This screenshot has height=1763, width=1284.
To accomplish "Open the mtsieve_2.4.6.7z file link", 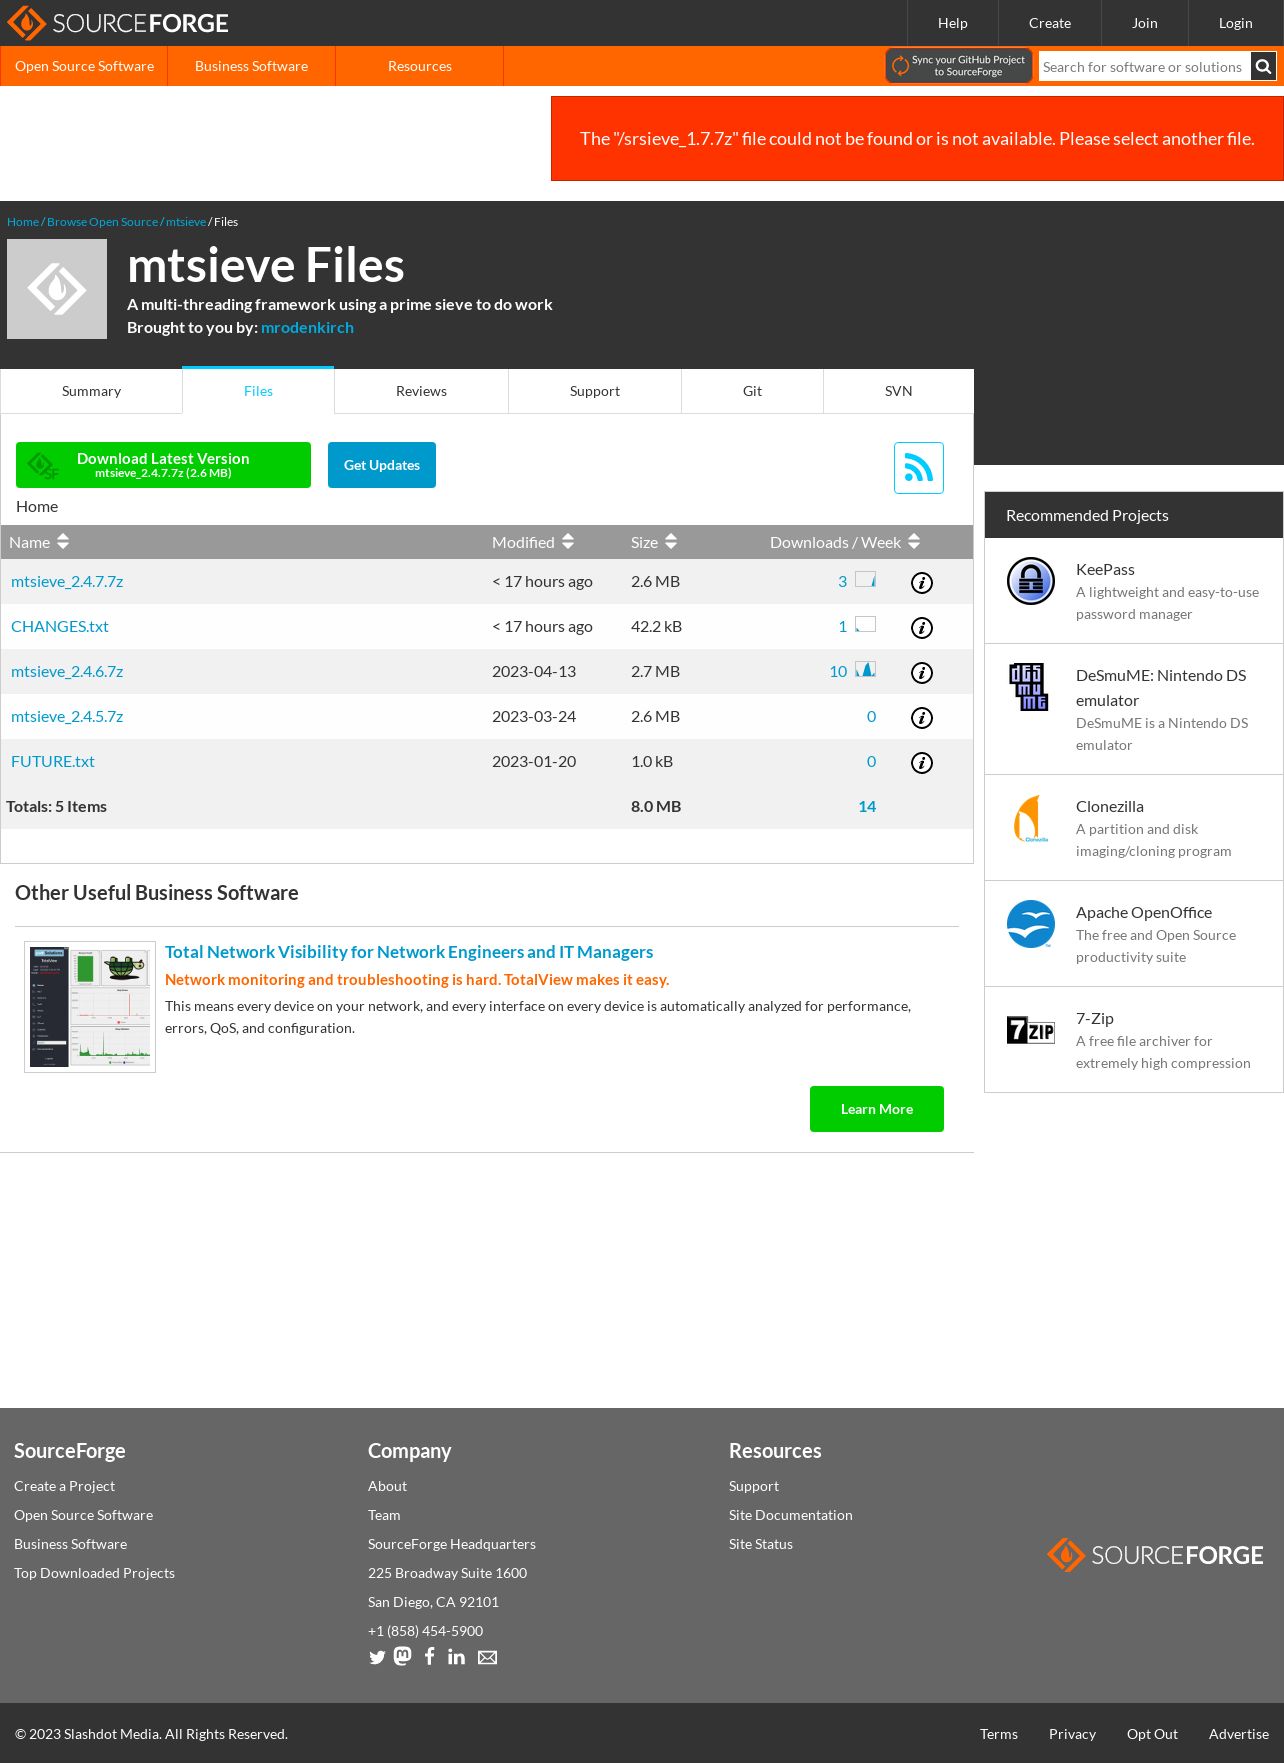I will click(x=67, y=672).
